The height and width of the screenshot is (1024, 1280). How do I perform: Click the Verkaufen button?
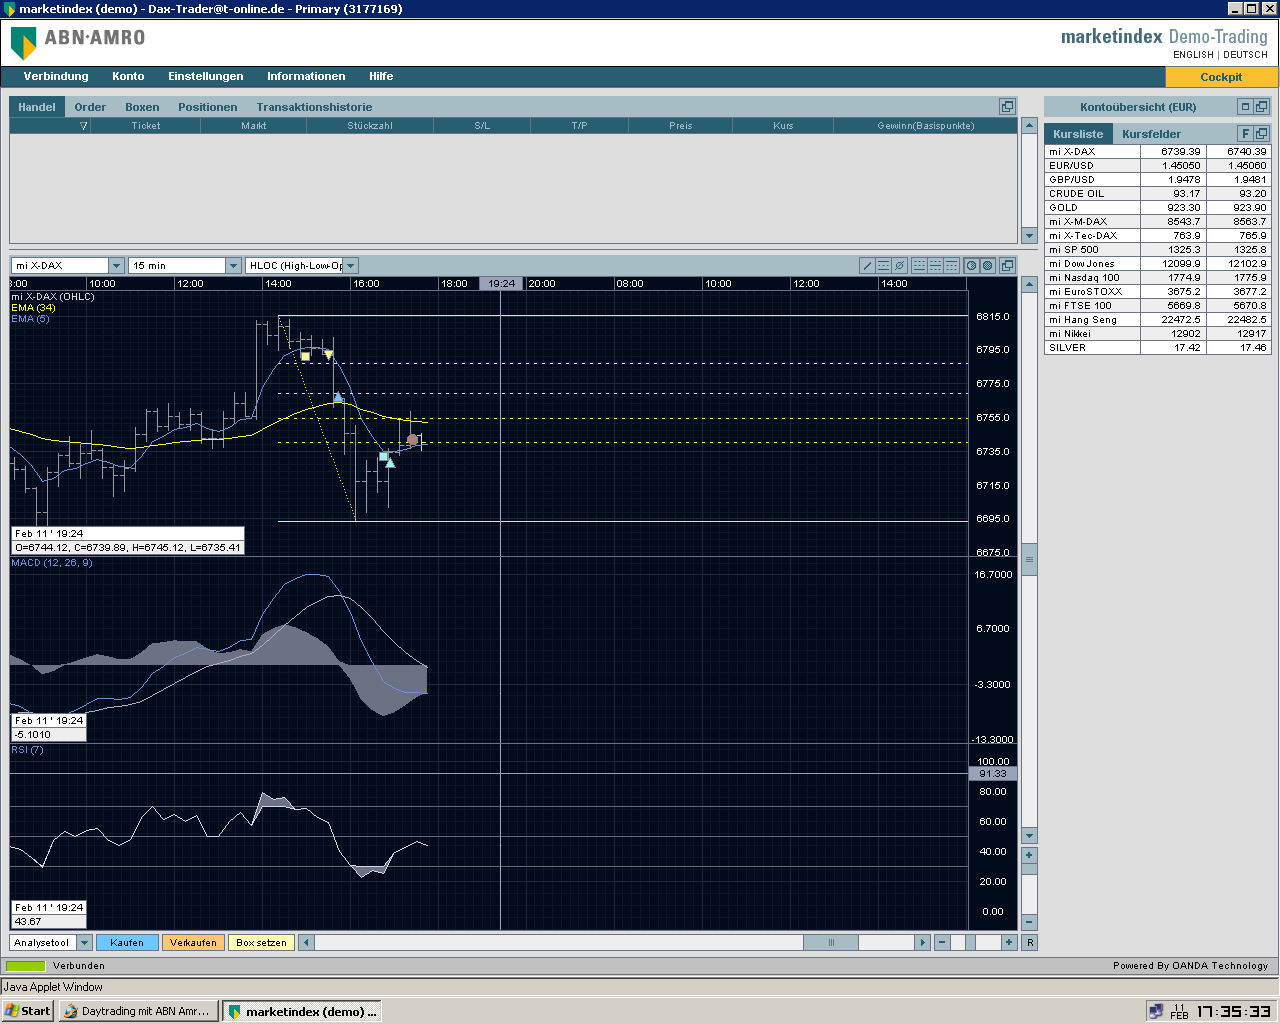tap(193, 943)
